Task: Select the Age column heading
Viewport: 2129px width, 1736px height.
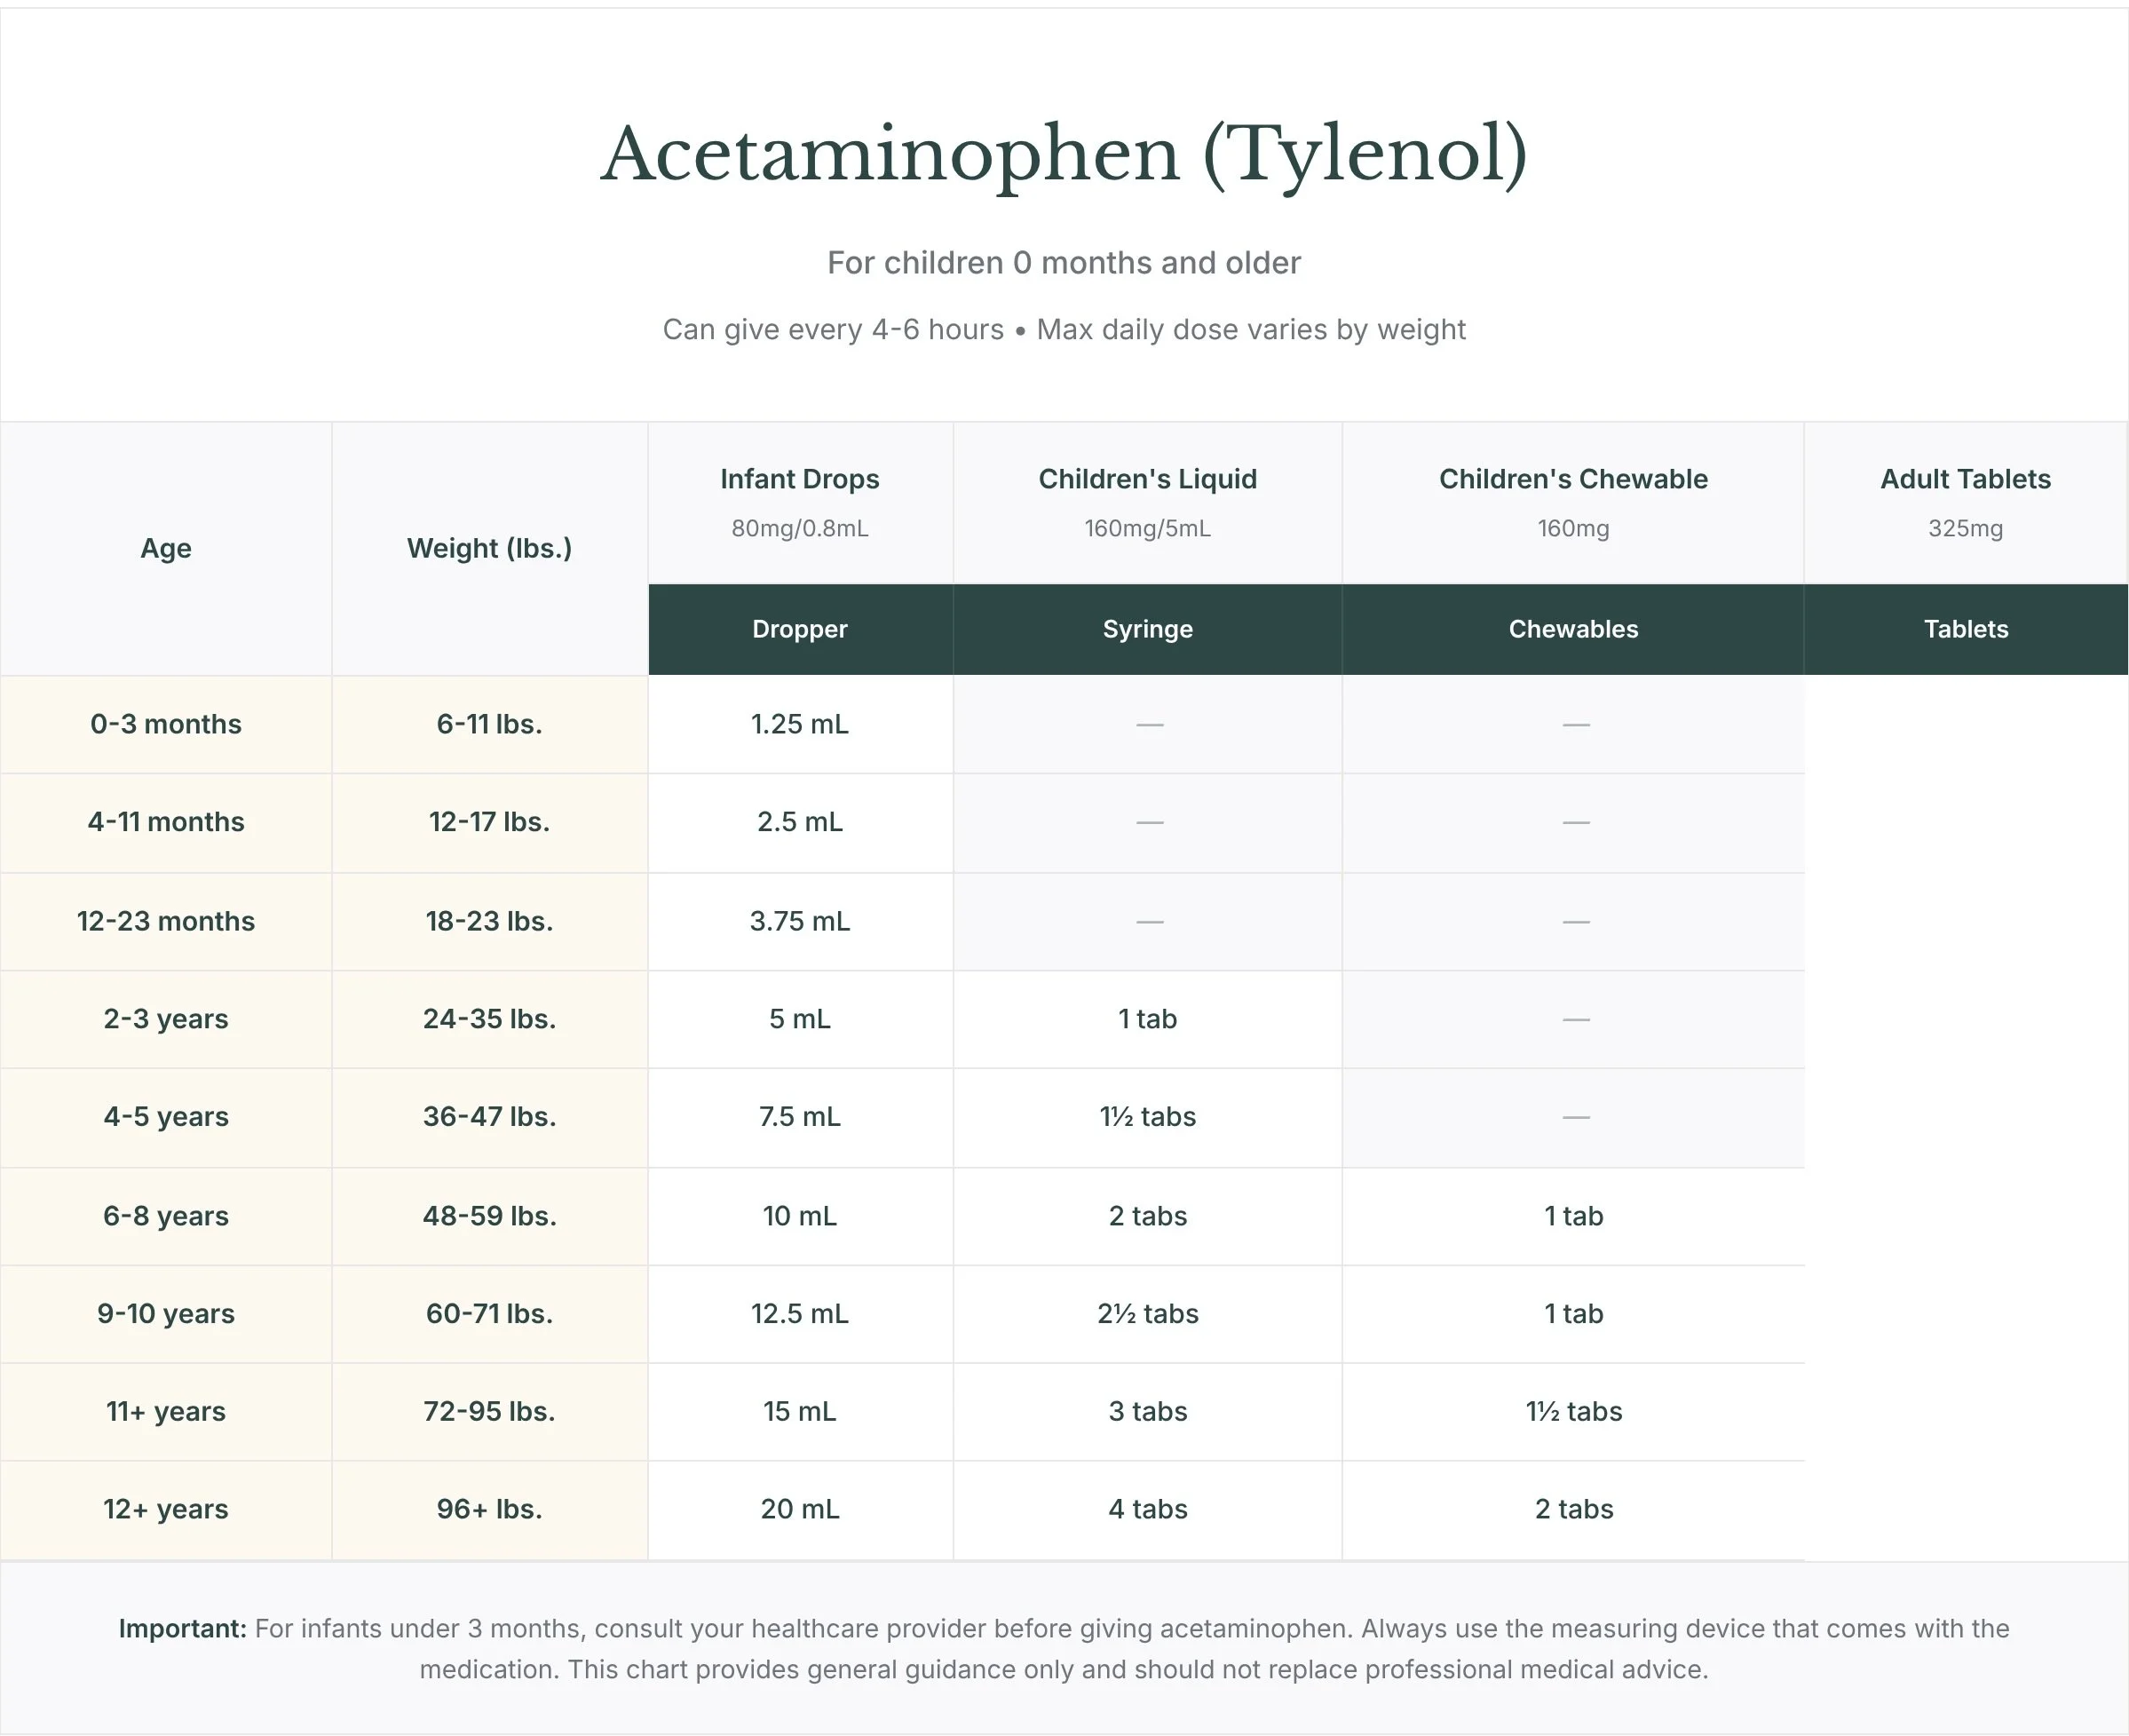Action: [165, 548]
